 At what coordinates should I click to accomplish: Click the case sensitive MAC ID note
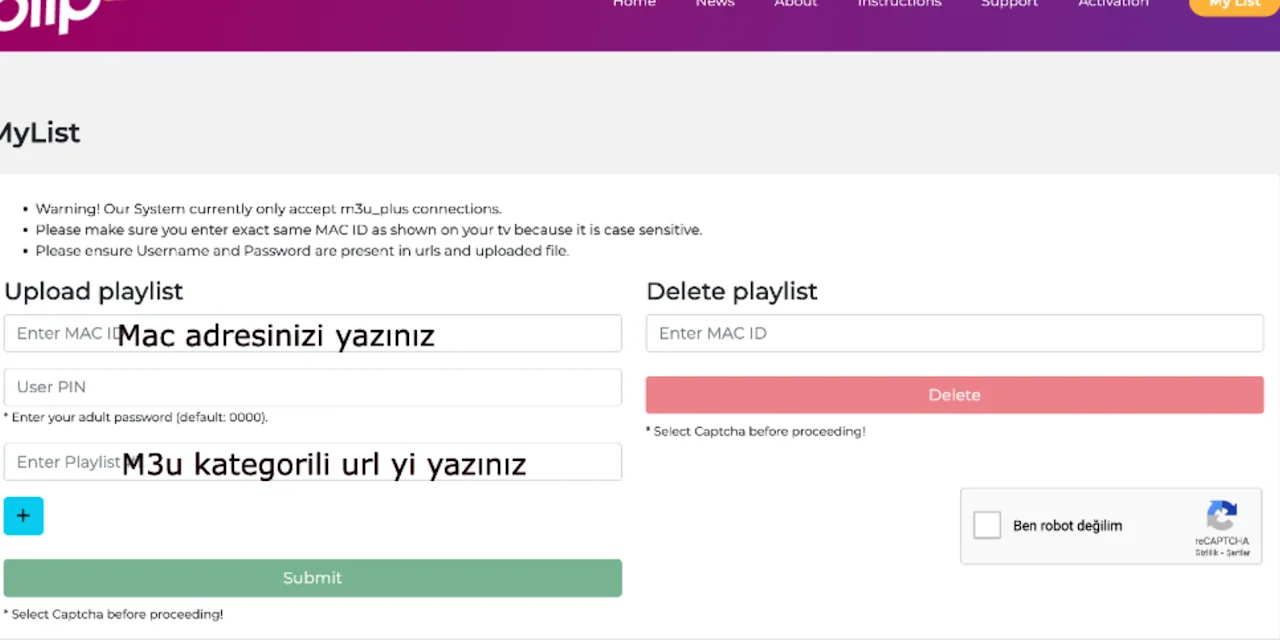(369, 230)
